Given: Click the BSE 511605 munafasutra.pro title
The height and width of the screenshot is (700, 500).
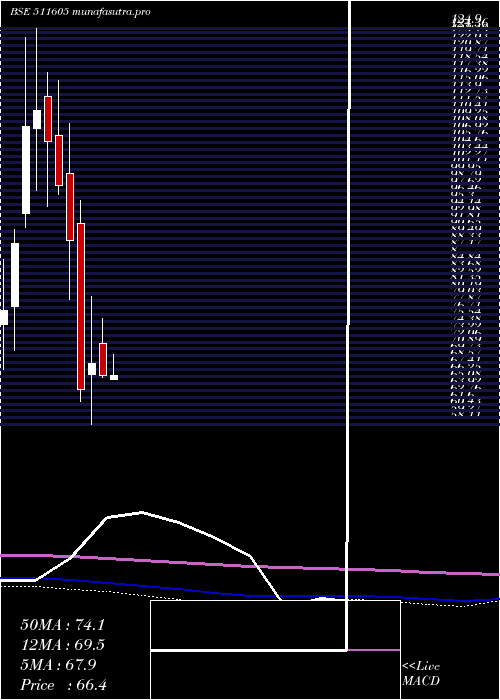Looking at the screenshot, I should pos(80,12).
